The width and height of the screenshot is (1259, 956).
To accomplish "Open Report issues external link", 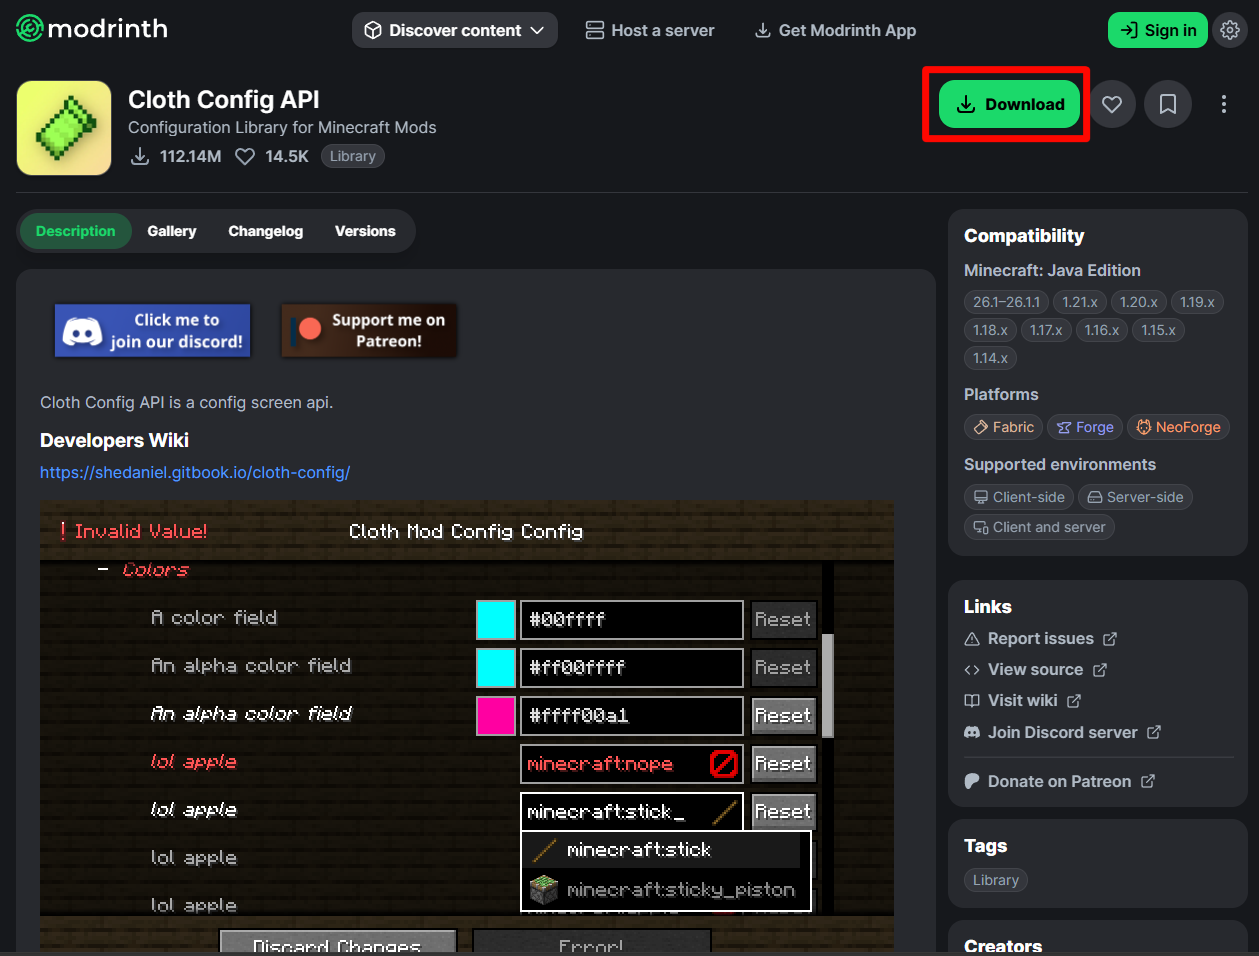I will pyautogui.click(x=1040, y=638).
